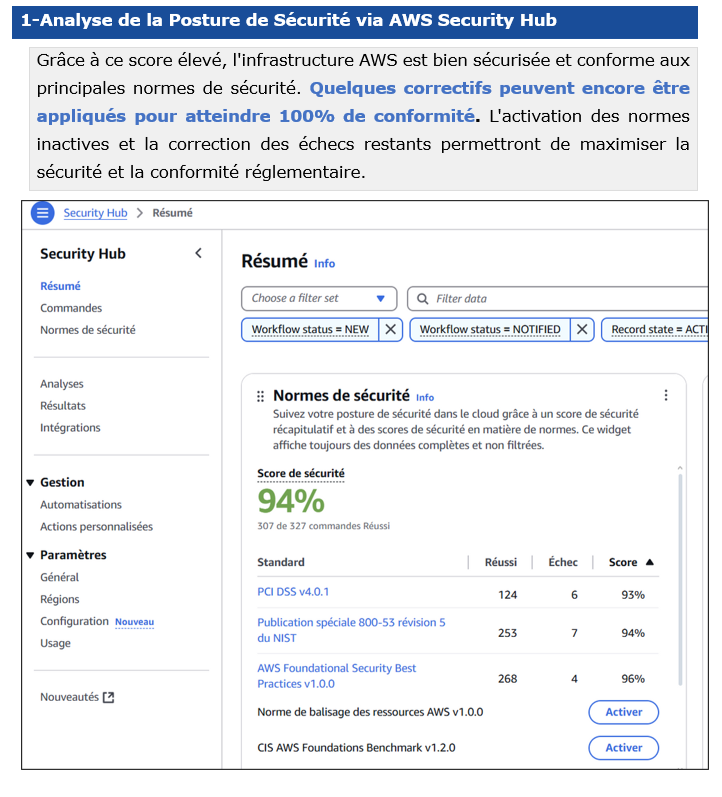Open Actions personnalisées under Gestion

click(97, 527)
